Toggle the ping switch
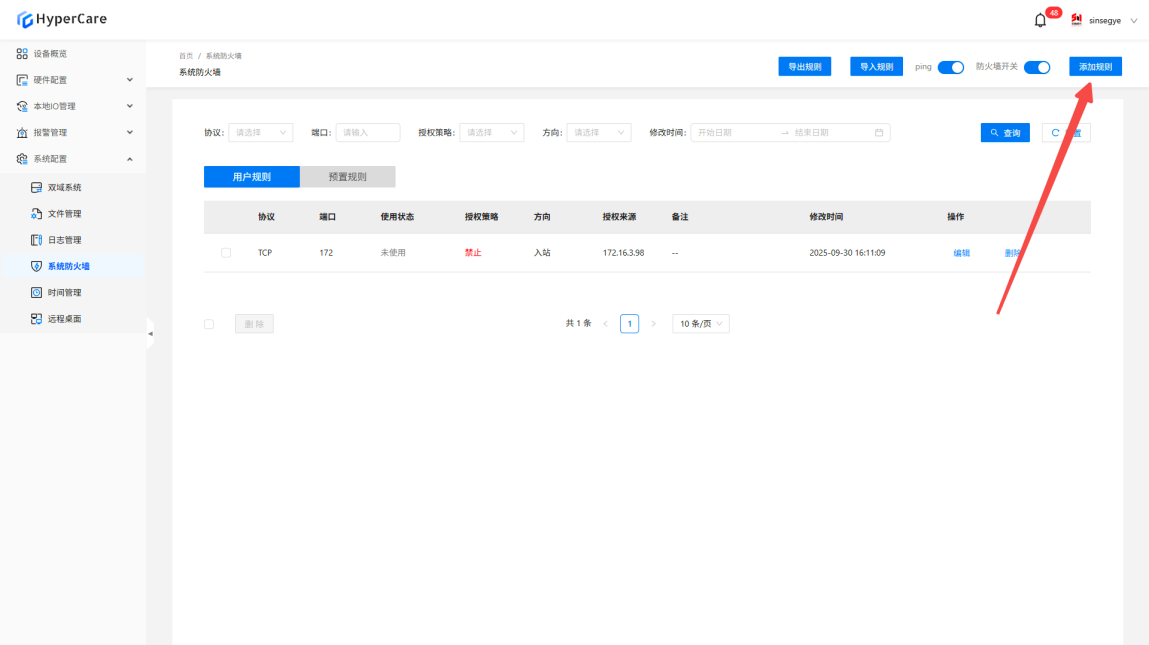 (950, 67)
